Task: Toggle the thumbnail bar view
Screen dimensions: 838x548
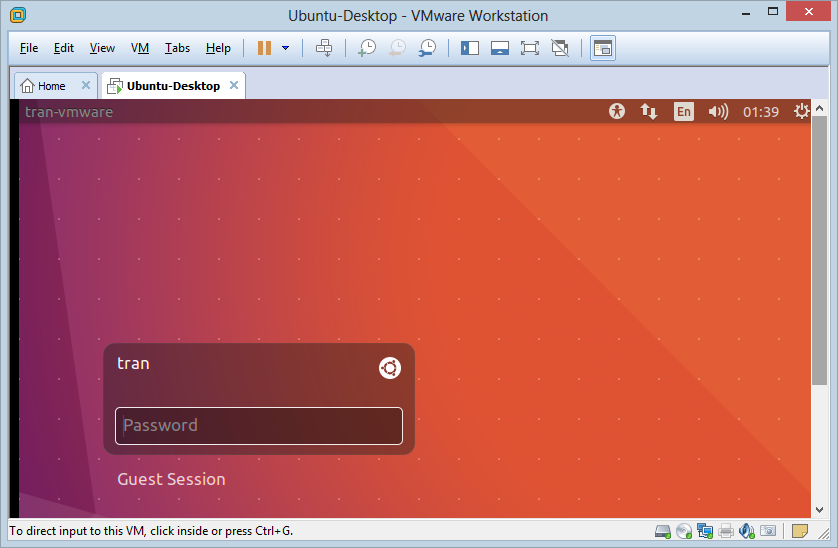Action: click(500, 48)
